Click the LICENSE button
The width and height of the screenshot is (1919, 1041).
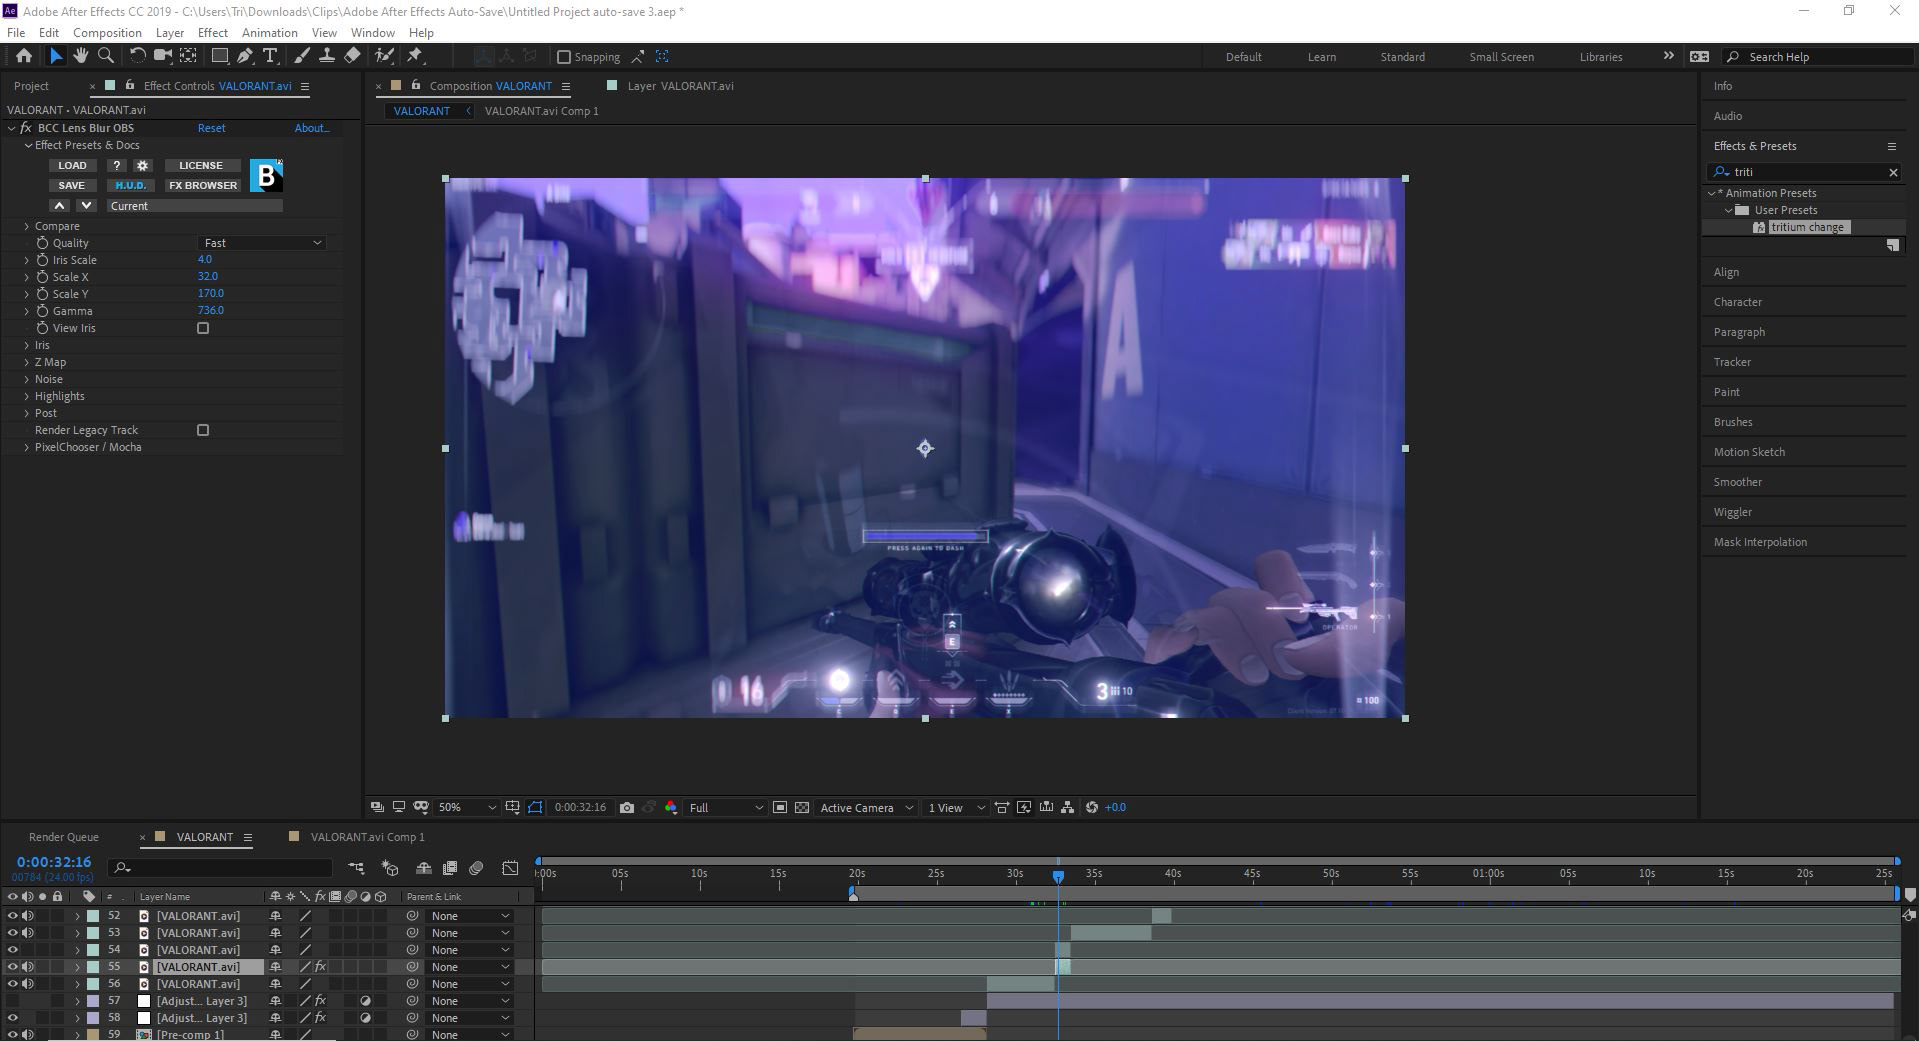pos(201,166)
